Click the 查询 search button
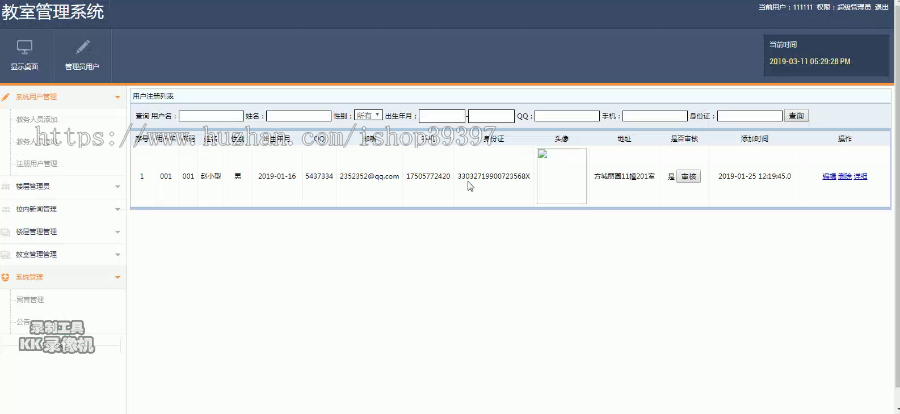The width and height of the screenshot is (900, 414). coord(797,116)
